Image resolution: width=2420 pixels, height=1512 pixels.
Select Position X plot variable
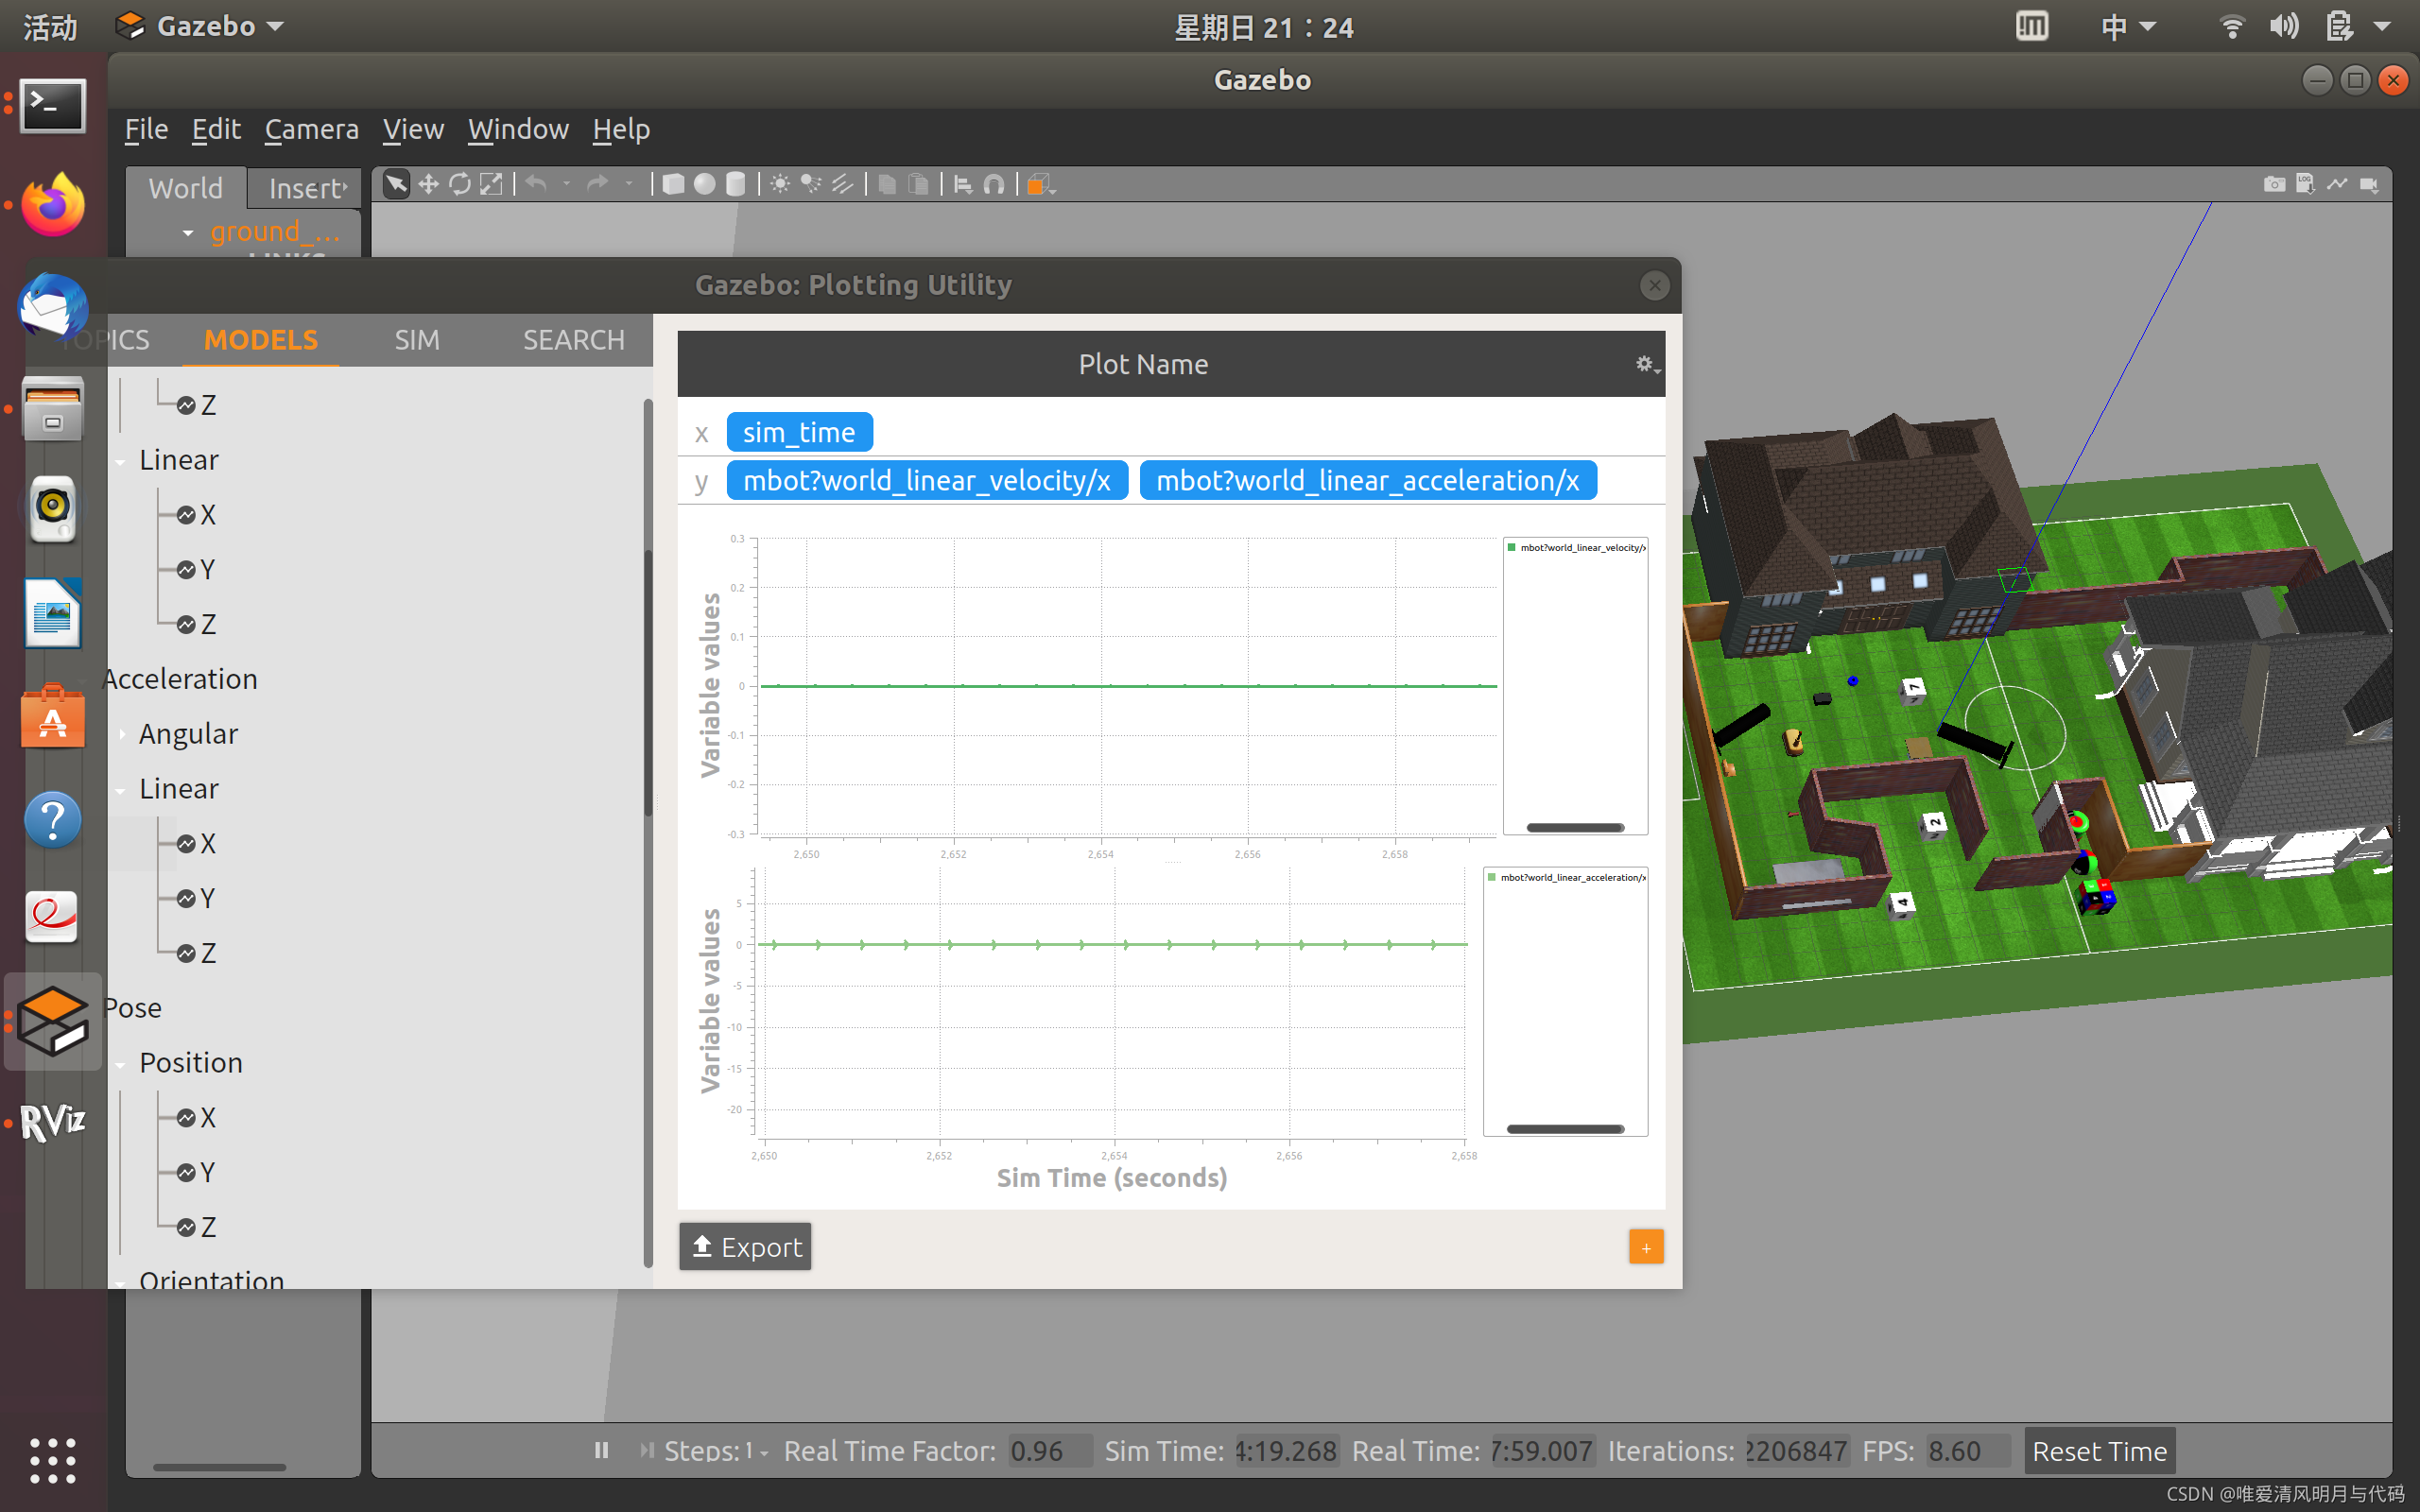click(x=197, y=1118)
